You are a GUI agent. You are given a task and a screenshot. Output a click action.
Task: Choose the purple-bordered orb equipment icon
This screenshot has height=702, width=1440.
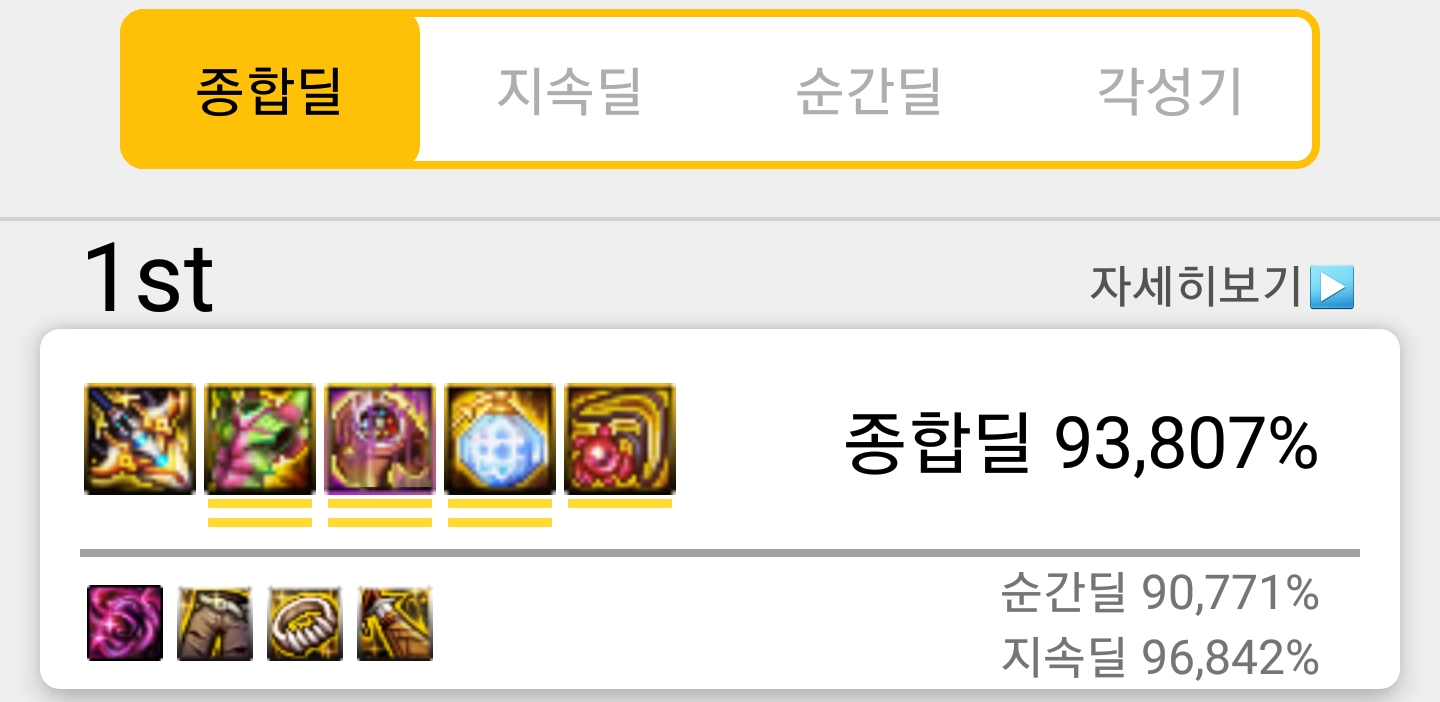[380, 439]
